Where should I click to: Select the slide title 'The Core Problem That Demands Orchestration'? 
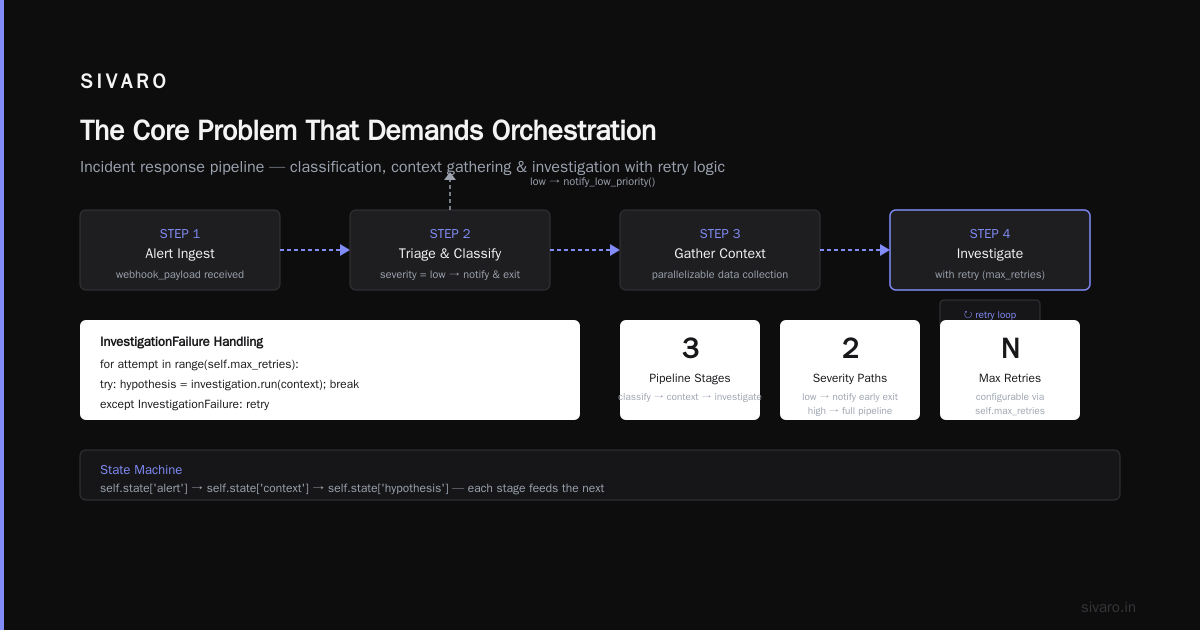click(x=368, y=131)
